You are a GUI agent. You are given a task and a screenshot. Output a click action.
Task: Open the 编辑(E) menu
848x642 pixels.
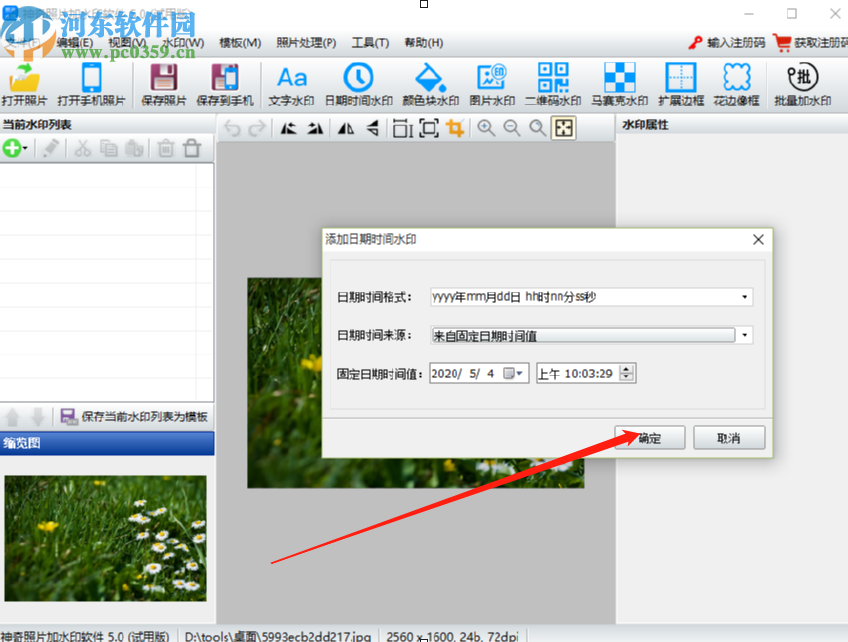tap(75, 43)
